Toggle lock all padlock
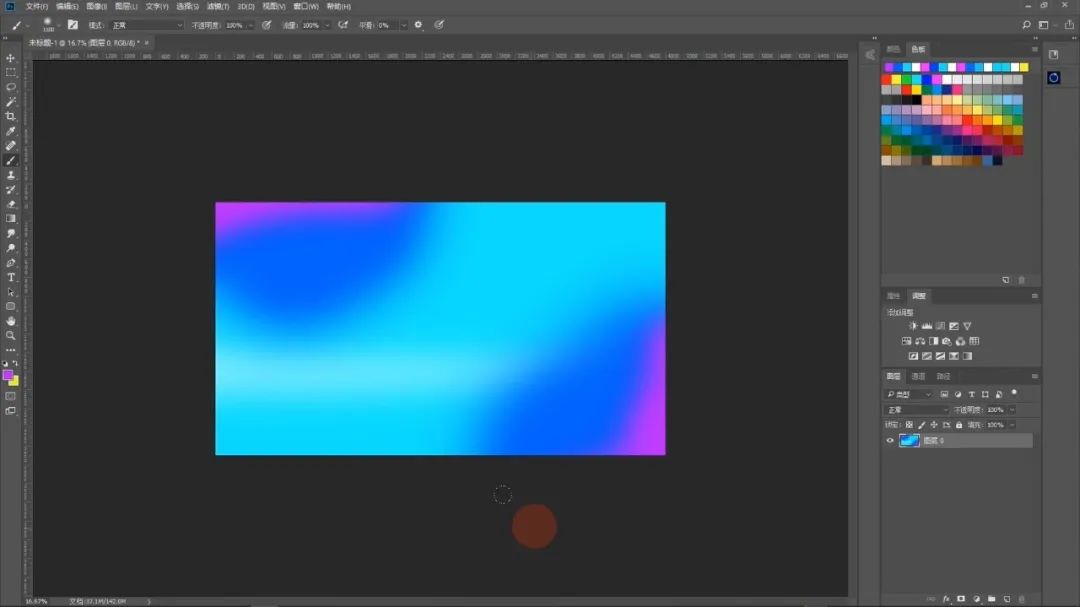This screenshot has width=1080, height=607. 959,425
